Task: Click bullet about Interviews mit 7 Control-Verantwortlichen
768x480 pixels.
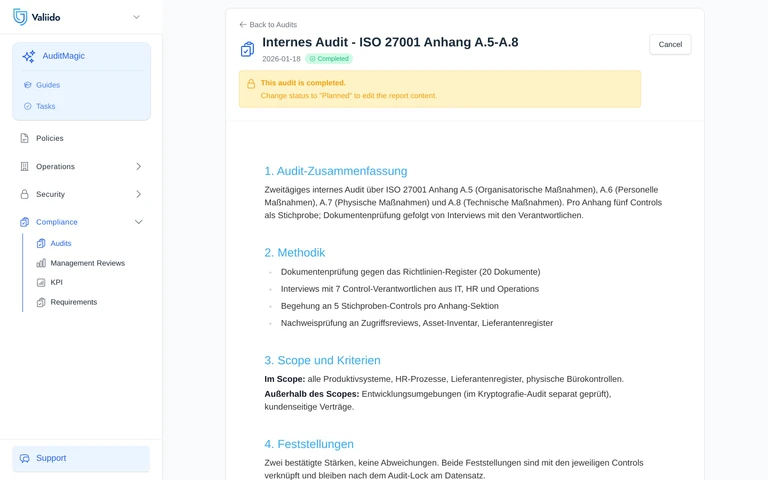Action: coord(409,289)
